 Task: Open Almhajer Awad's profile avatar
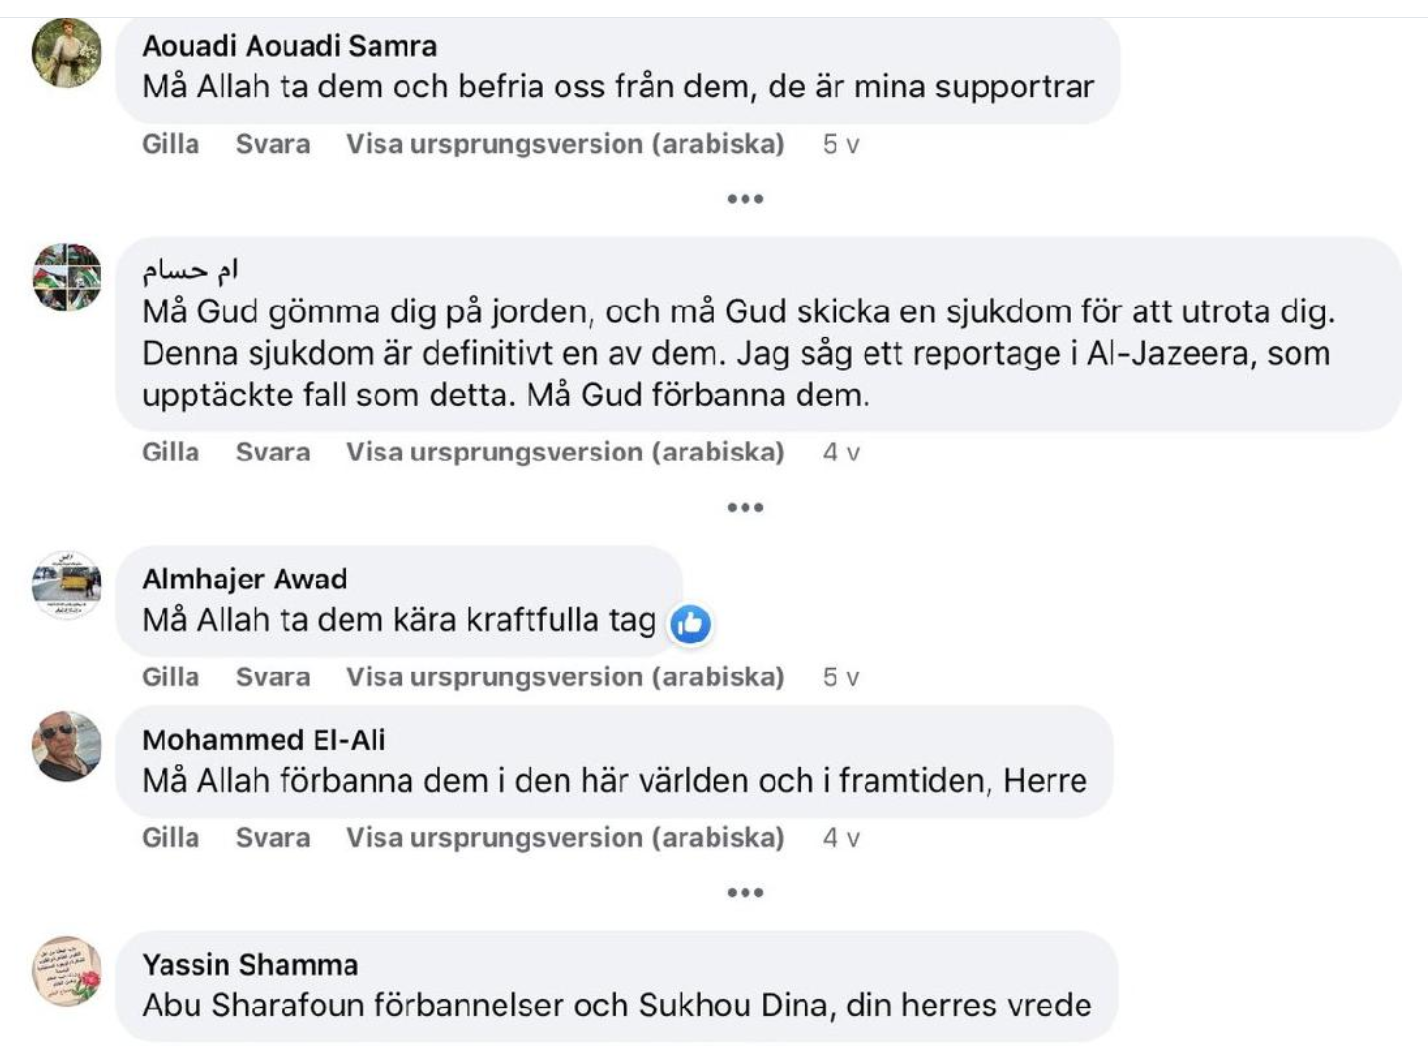67,585
